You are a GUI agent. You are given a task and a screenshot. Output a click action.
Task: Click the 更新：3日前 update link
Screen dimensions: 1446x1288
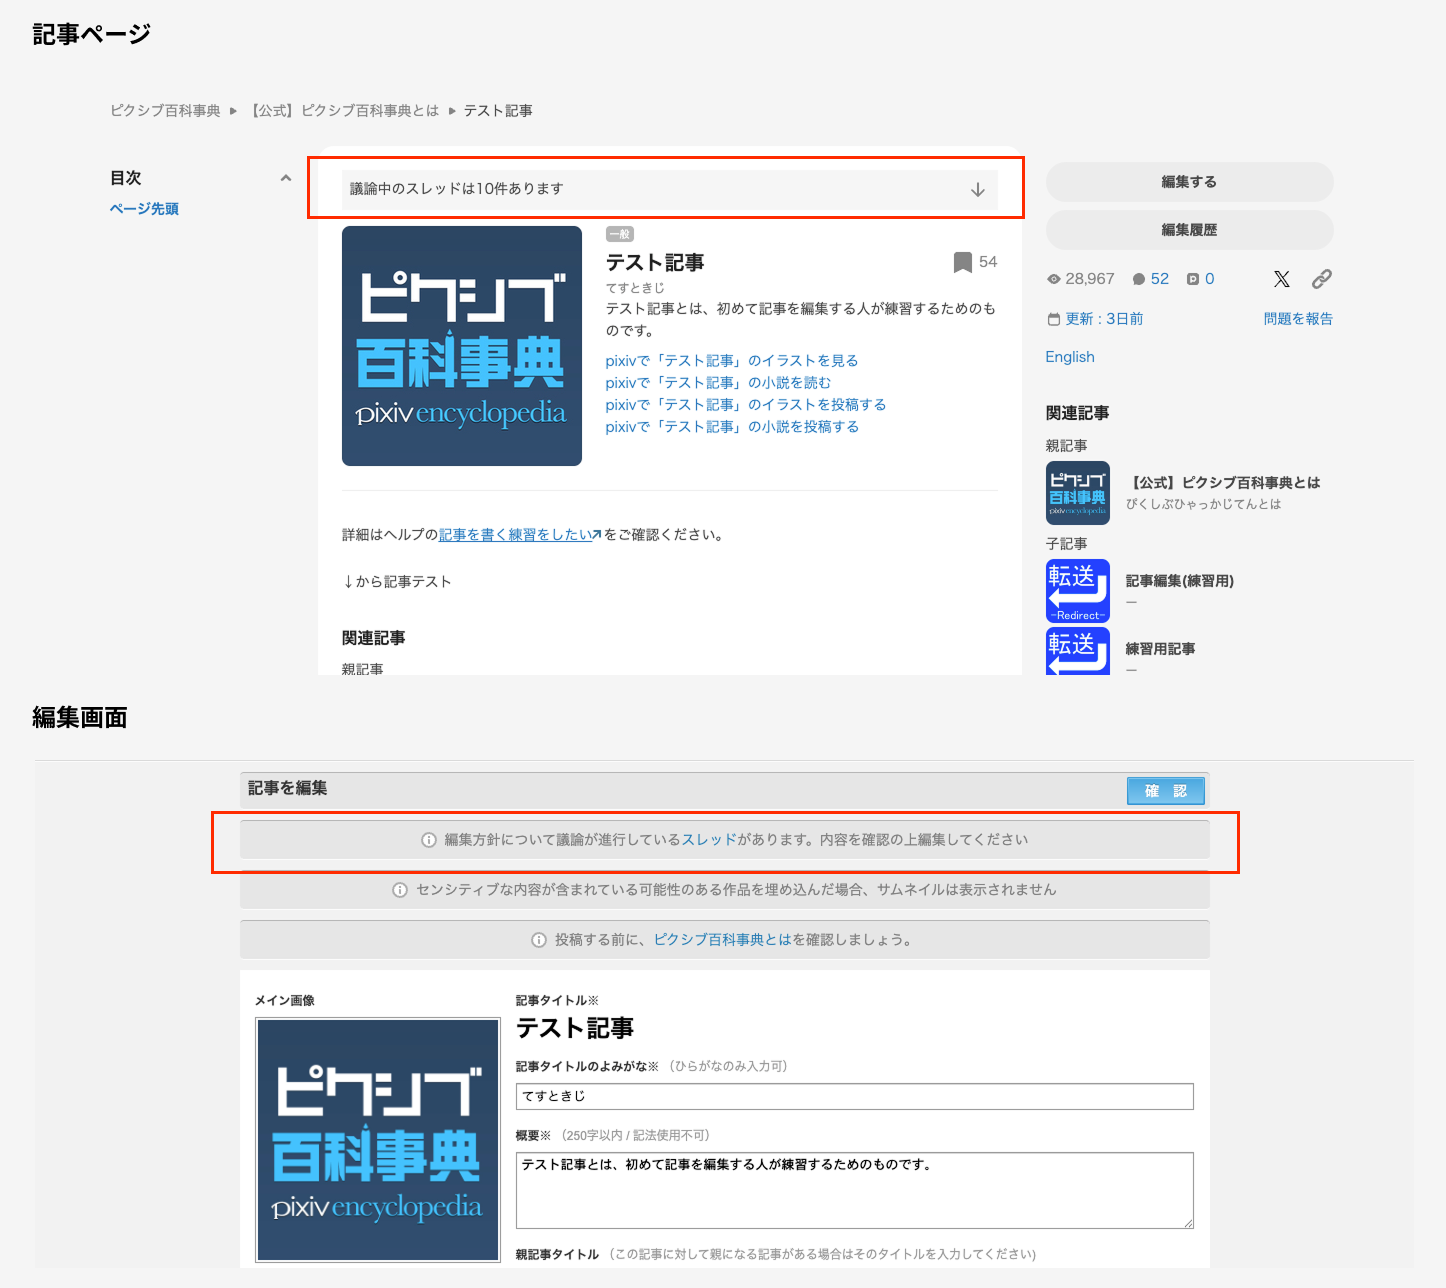(x=1104, y=319)
